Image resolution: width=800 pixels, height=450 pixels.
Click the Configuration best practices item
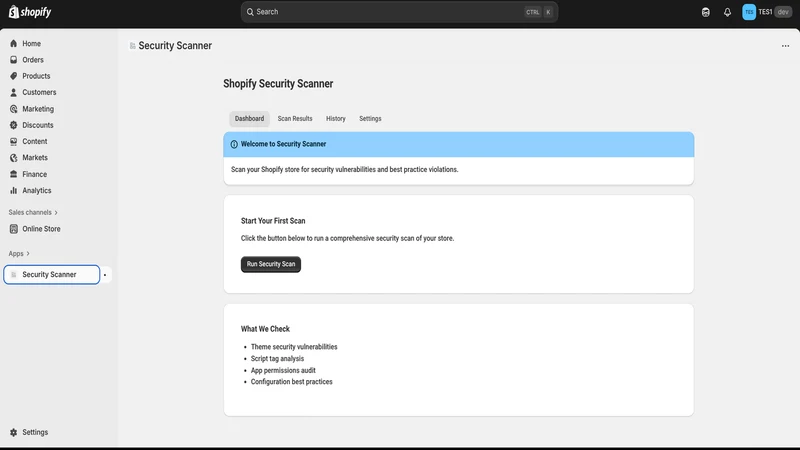pyautogui.click(x=291, y=382)
